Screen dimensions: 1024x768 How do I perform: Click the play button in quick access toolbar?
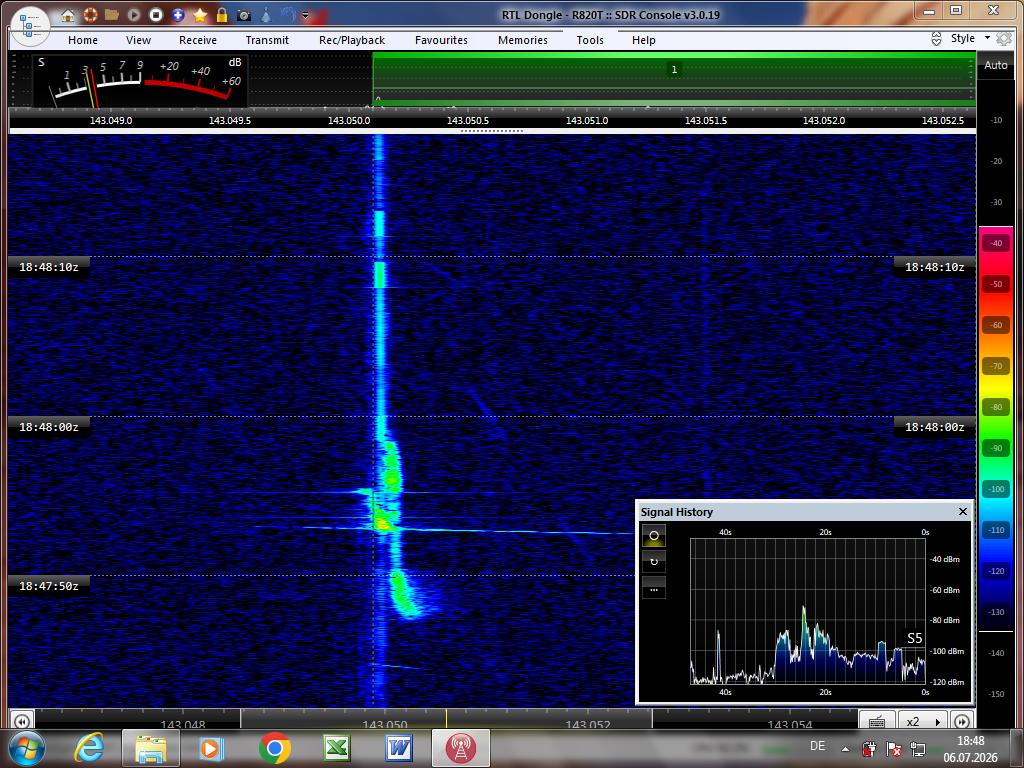pyautogui.click(x=134, y=14)
